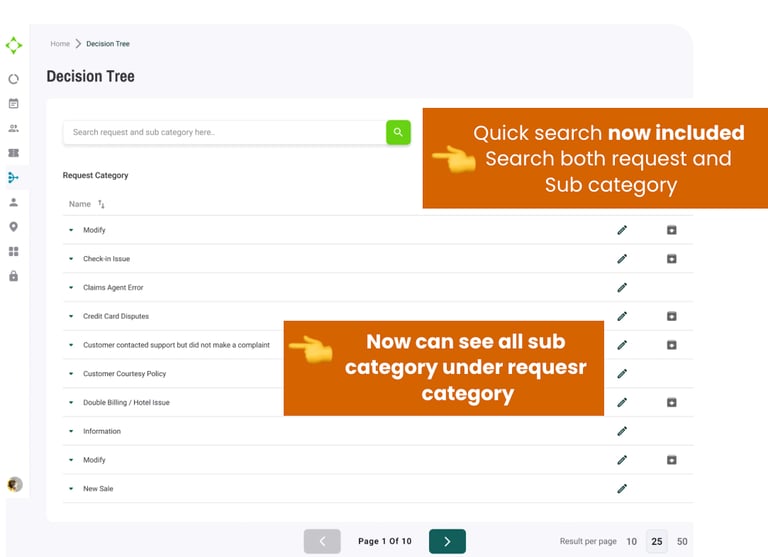Screen dimensions: 768x557
Task: Open the grid apps sidebar icon
Action: coord(13,252)
